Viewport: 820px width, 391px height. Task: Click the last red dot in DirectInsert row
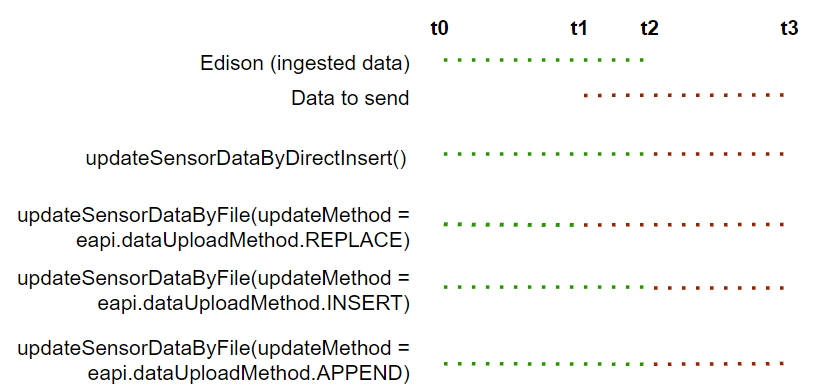point(782,154)
